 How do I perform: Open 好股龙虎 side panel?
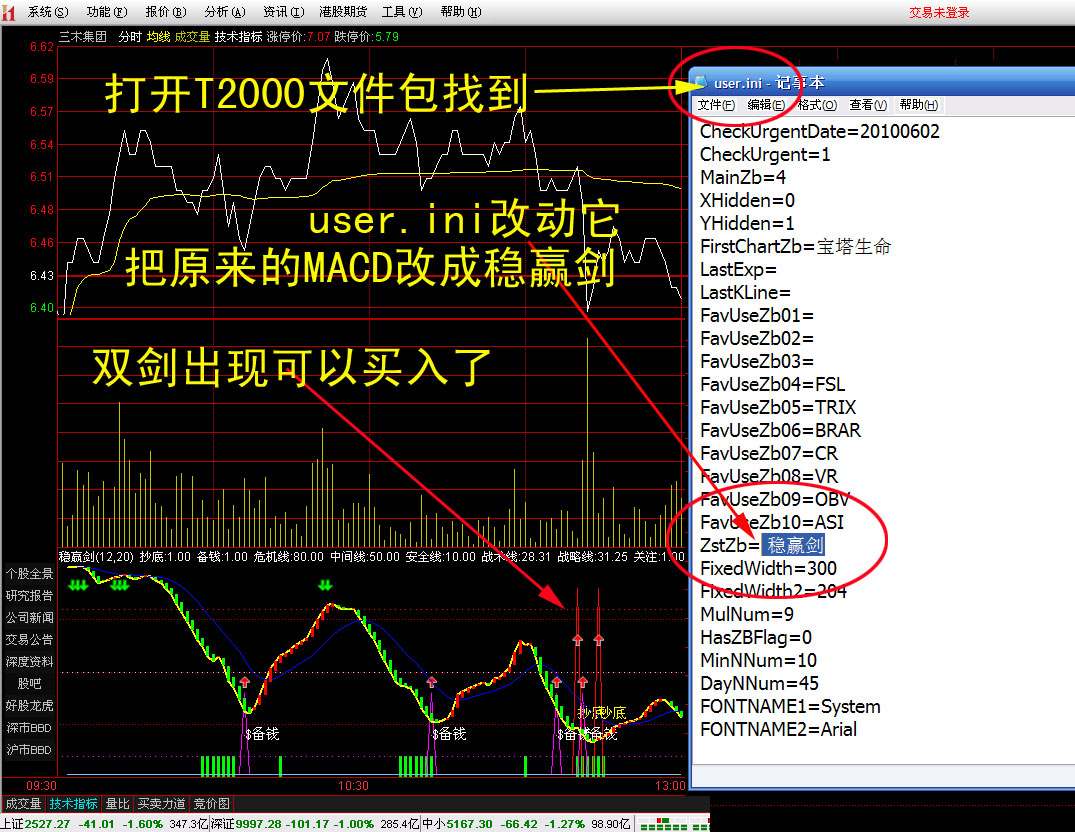click(29, 705)
